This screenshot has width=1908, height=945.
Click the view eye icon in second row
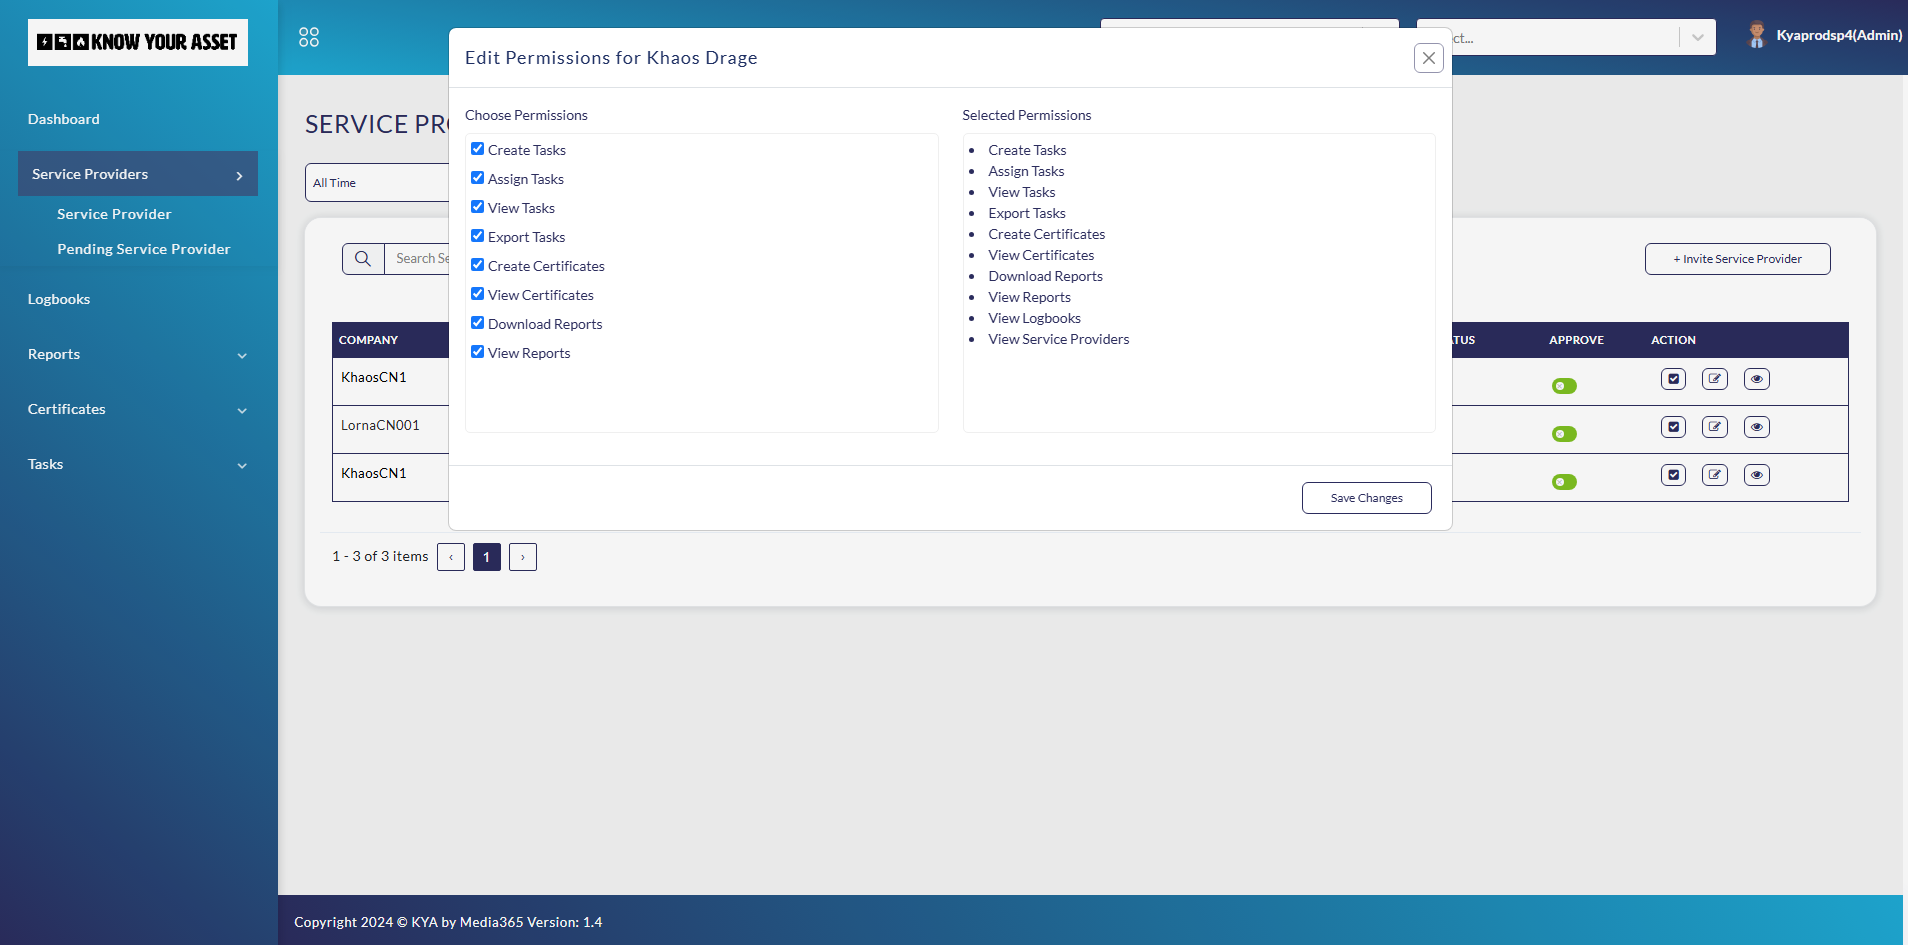(1756, 427)
